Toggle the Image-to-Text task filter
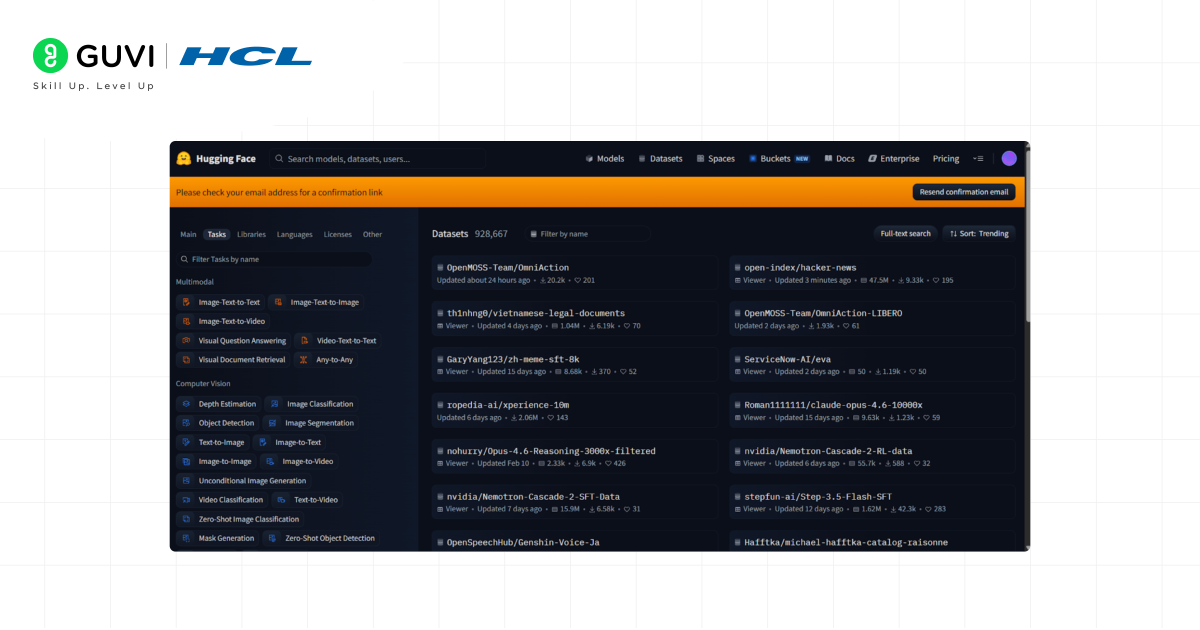 point(289,442)
